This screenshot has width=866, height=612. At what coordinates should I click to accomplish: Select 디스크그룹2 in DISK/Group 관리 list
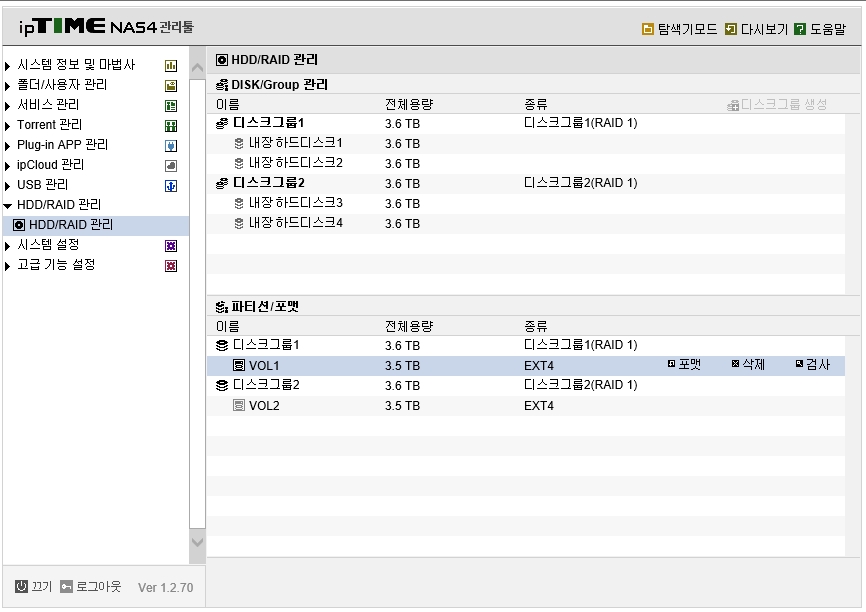[x=526, y=183]
